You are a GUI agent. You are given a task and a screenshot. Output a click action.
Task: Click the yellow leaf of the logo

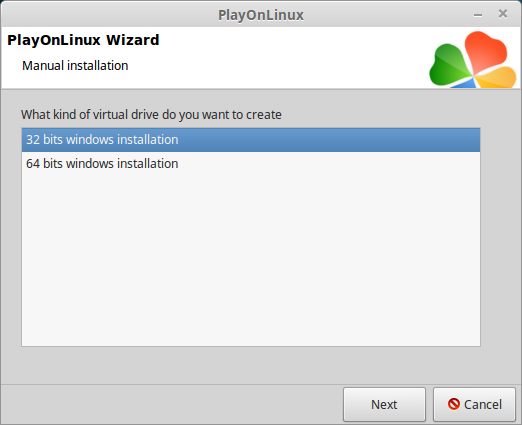click(497, 78)
